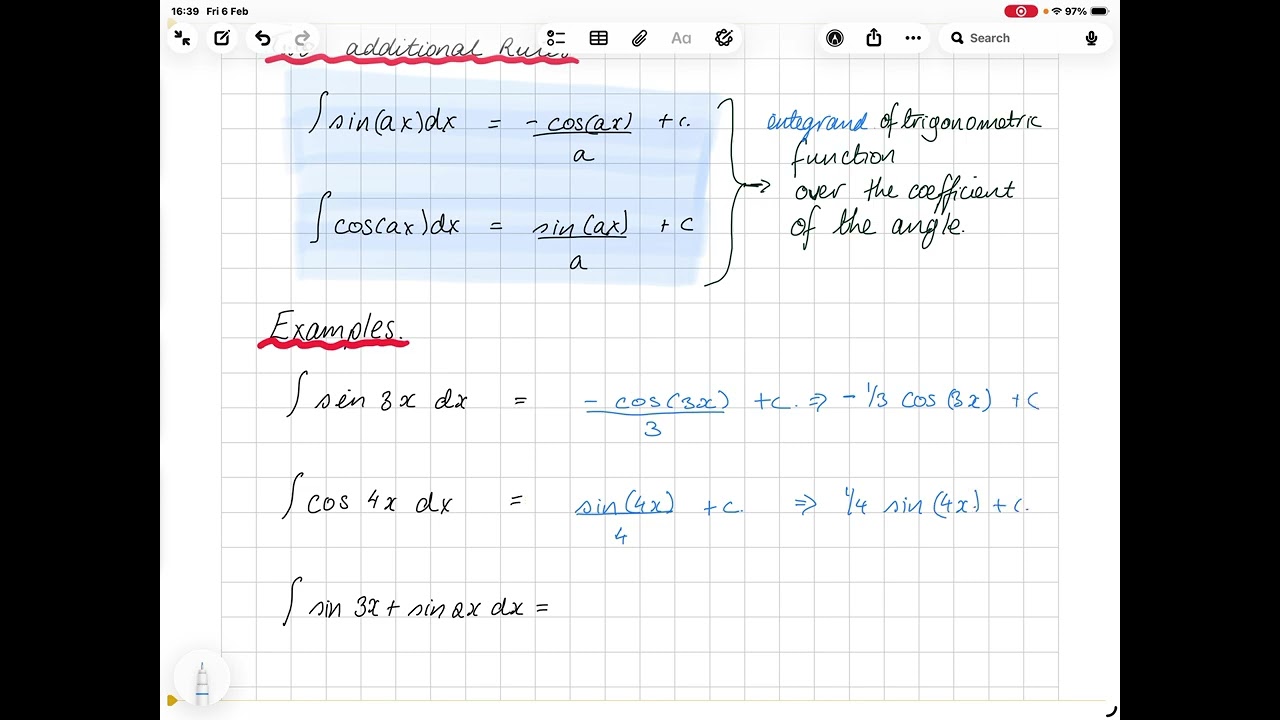Undo the last stroke
The image size is (1280, 720).
262,38
